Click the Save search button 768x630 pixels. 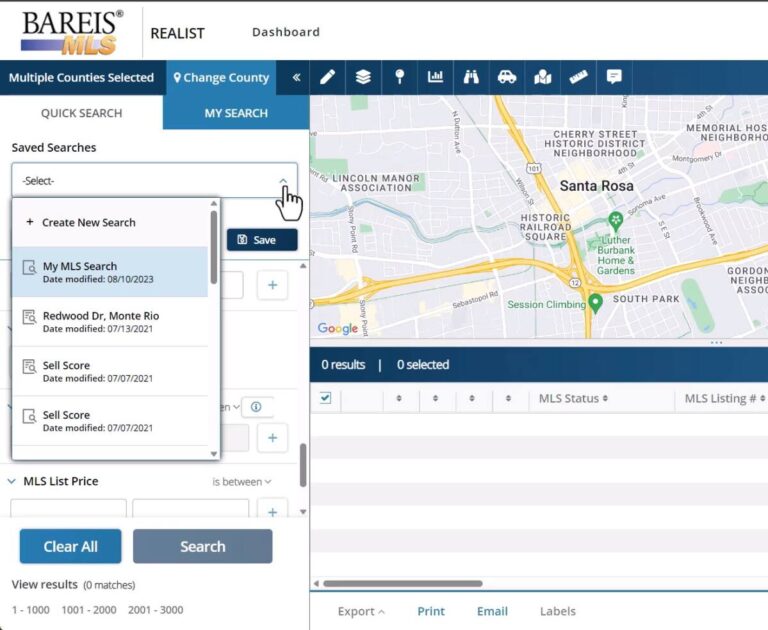coord(262,240)
